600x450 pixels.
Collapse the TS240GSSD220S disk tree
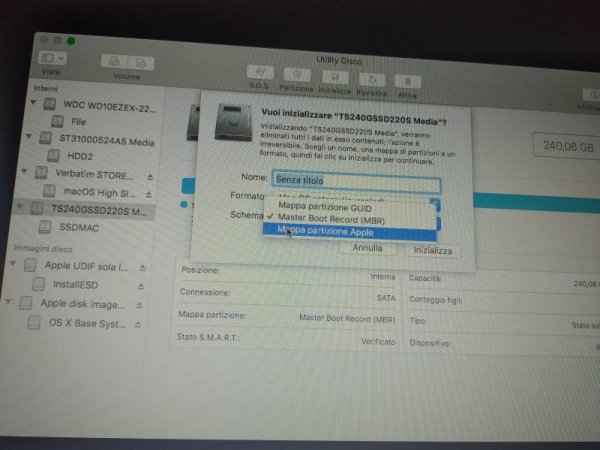20,207
